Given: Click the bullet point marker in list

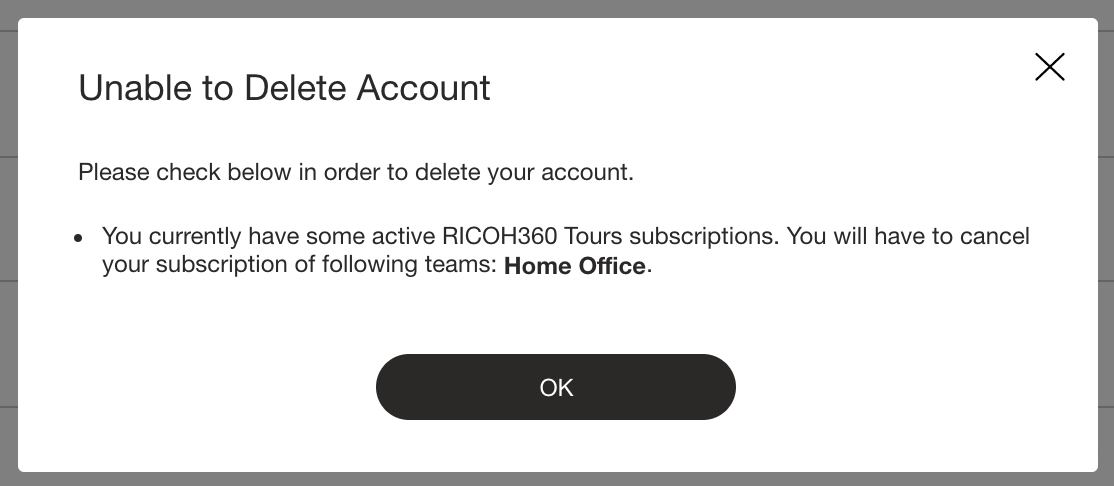Looking at the screenshot, I should [79, 239].
